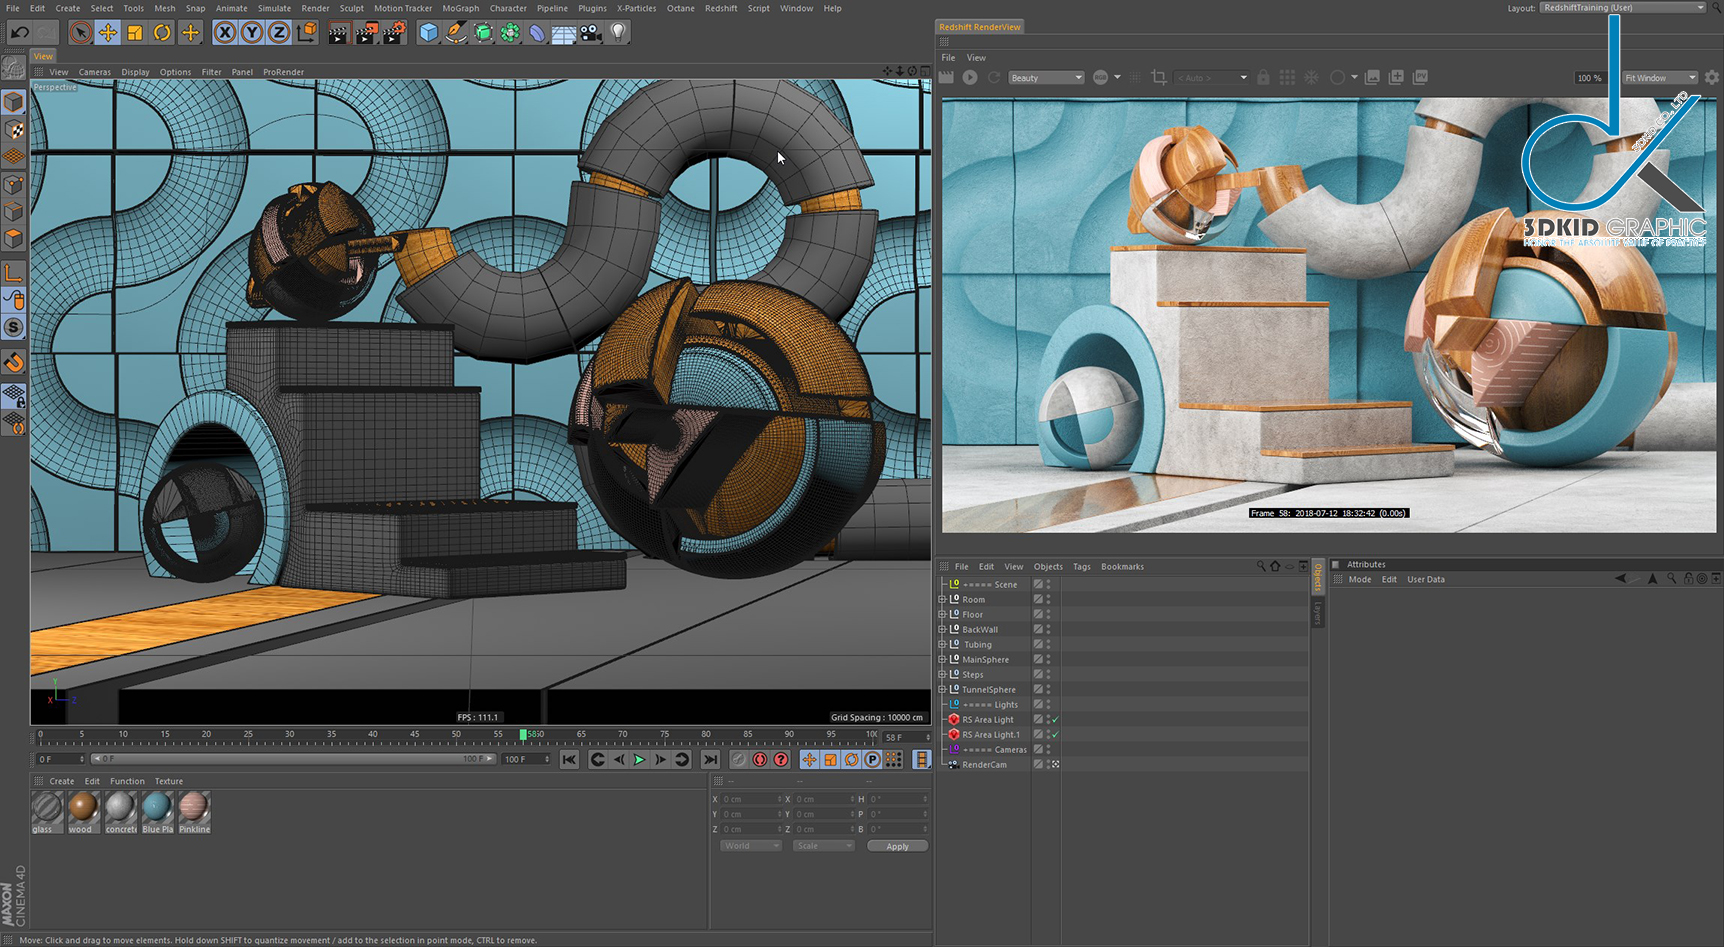Expand the MainSphere object in the tree
The image size is (1724, 947).
[x=942, y=660]
